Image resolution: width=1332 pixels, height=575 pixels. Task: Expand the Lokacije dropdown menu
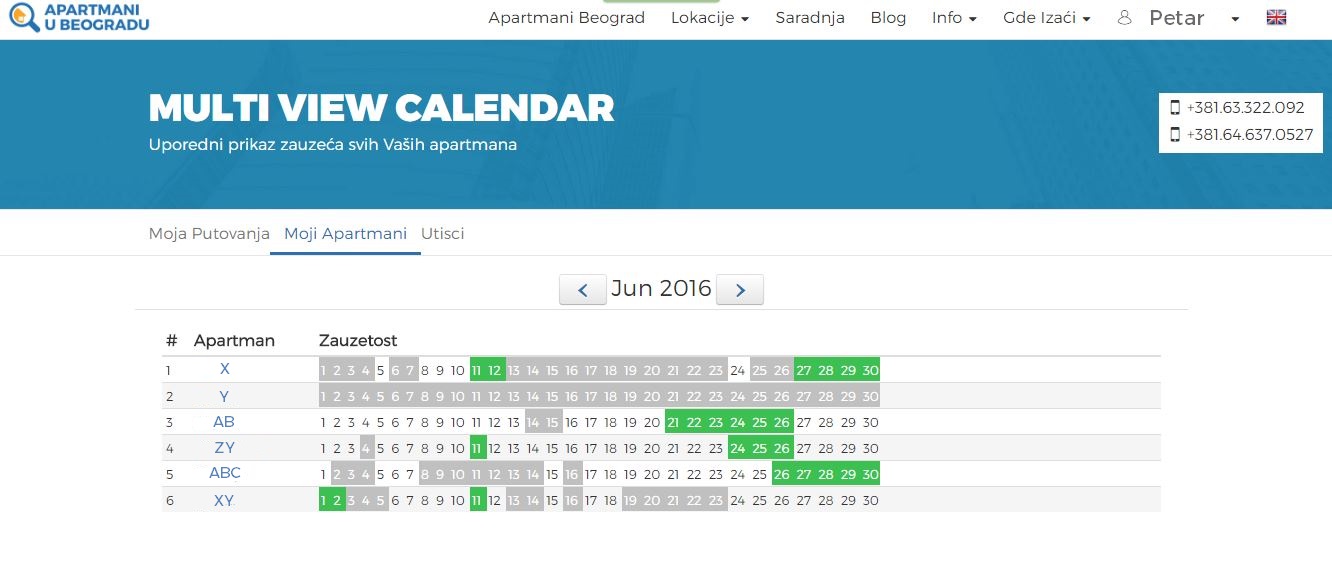click(709, 18)
